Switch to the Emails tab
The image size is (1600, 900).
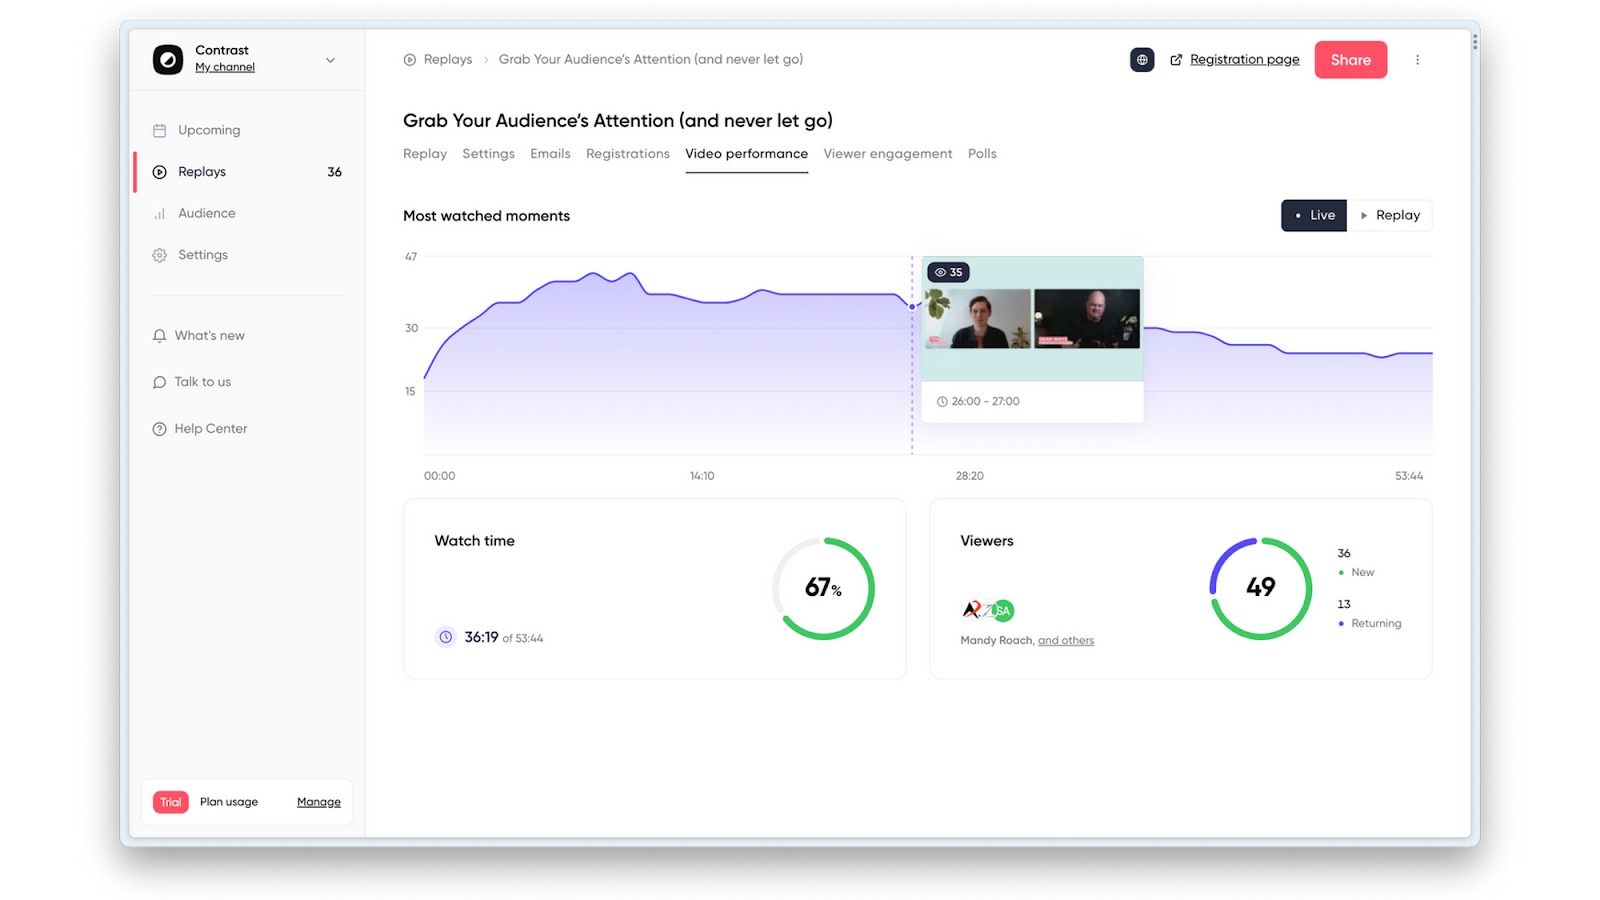[550, 154]
